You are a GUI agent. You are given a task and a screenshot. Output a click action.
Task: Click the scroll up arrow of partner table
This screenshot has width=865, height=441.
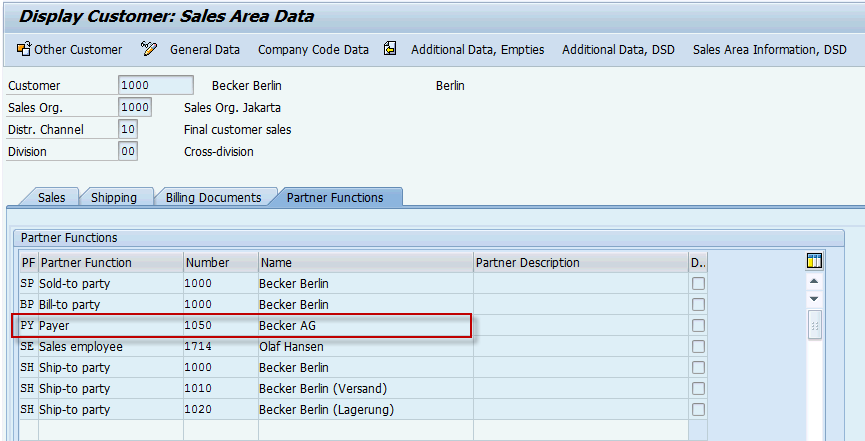(814, 282)
